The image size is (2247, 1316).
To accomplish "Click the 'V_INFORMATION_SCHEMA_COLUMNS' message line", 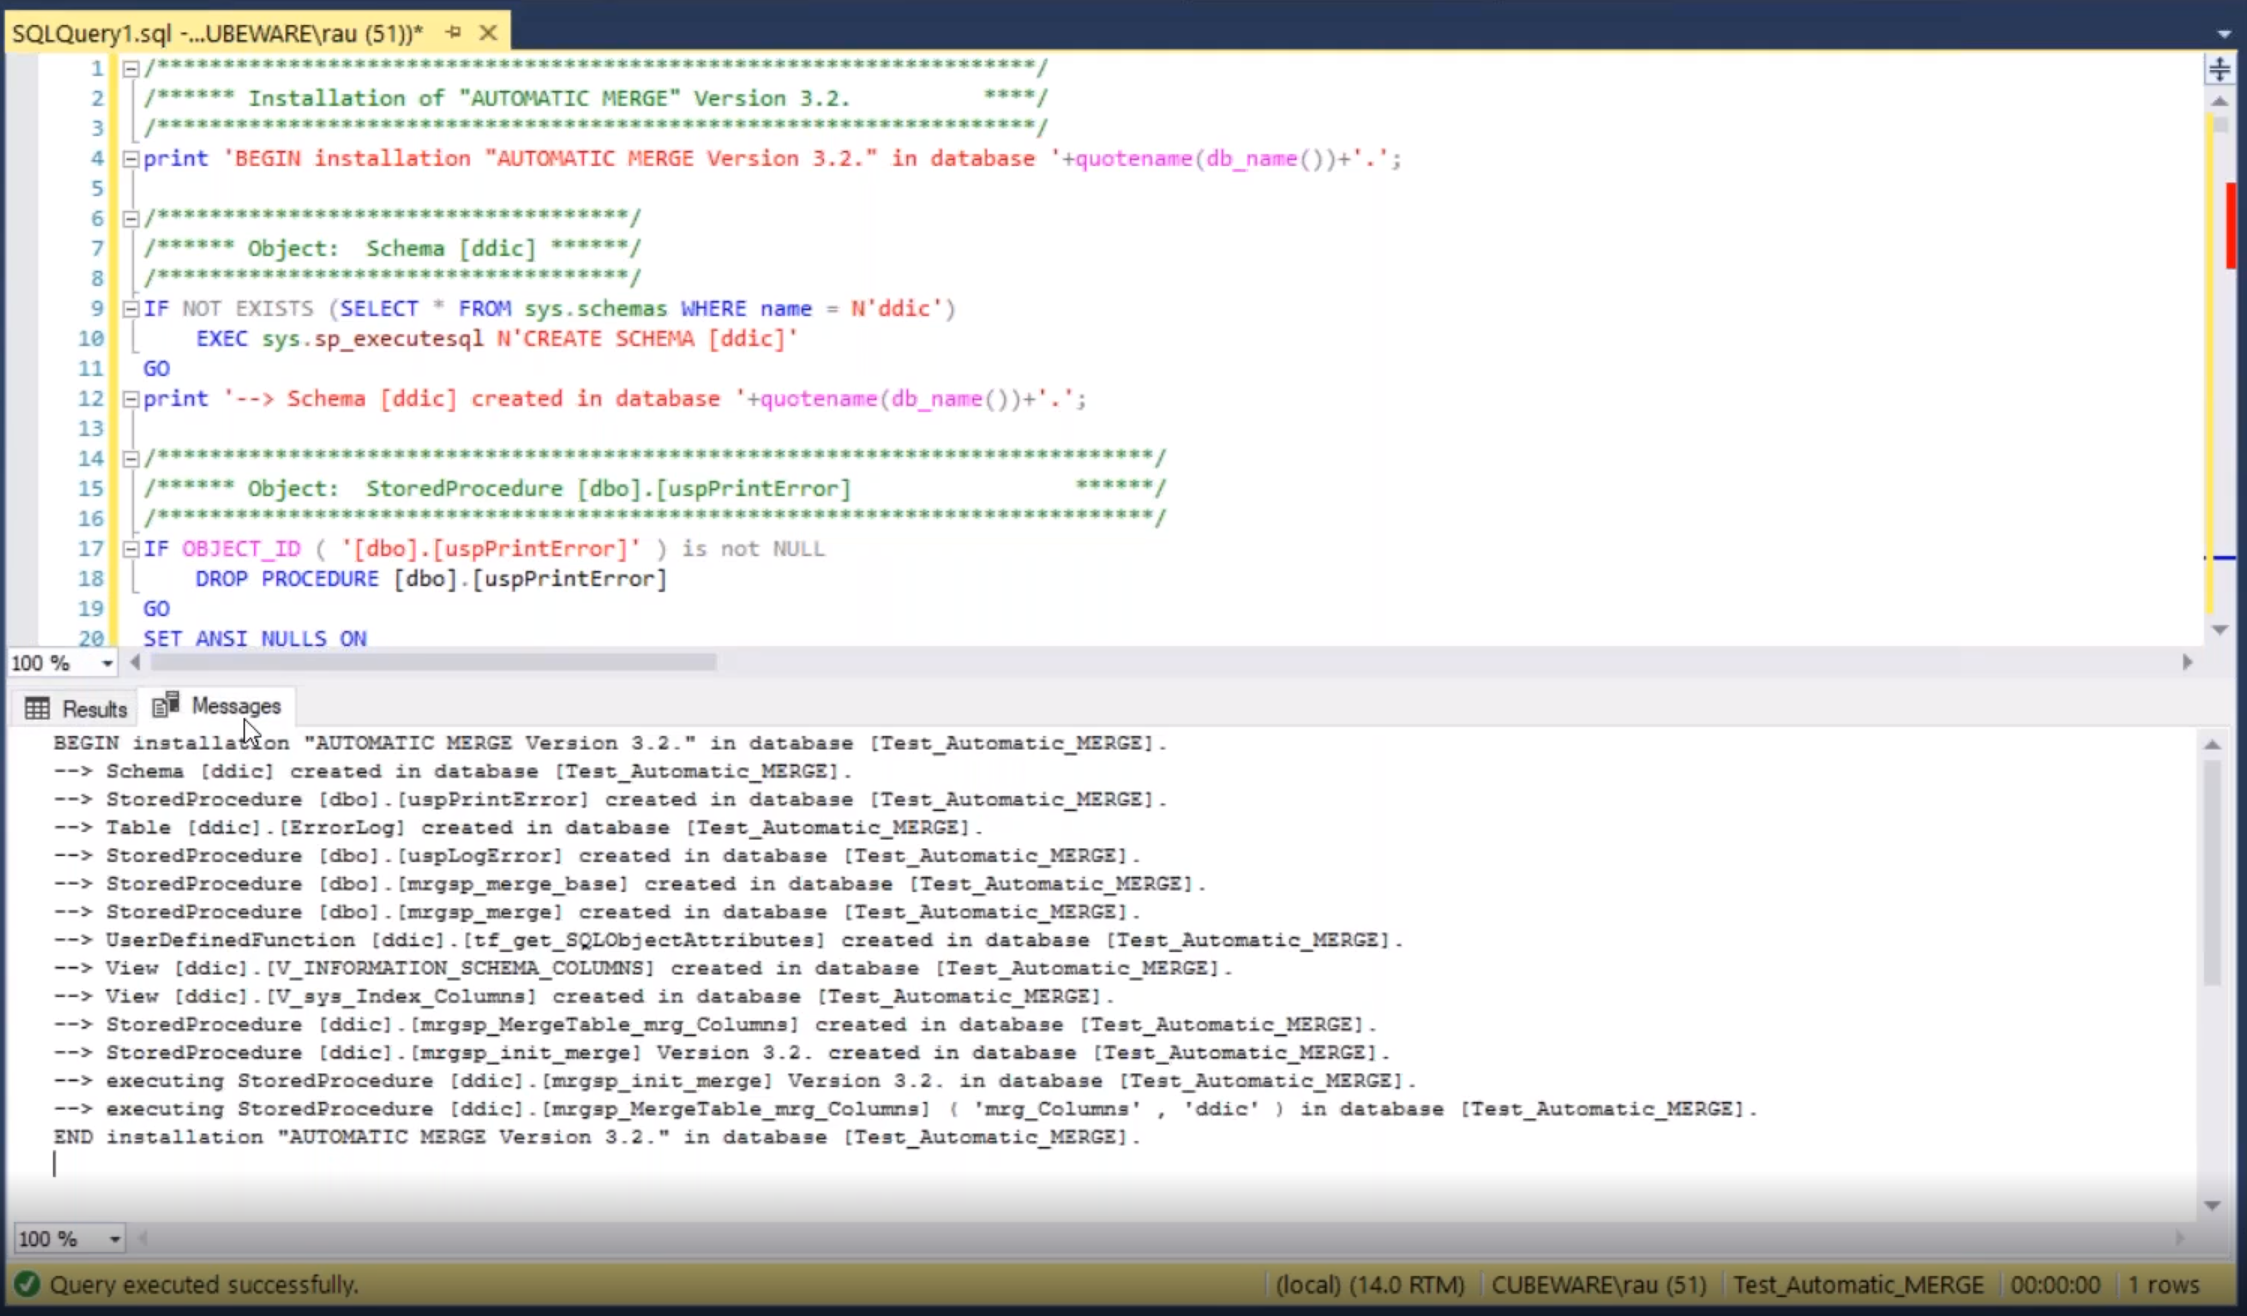I will (x=643, y=968).
